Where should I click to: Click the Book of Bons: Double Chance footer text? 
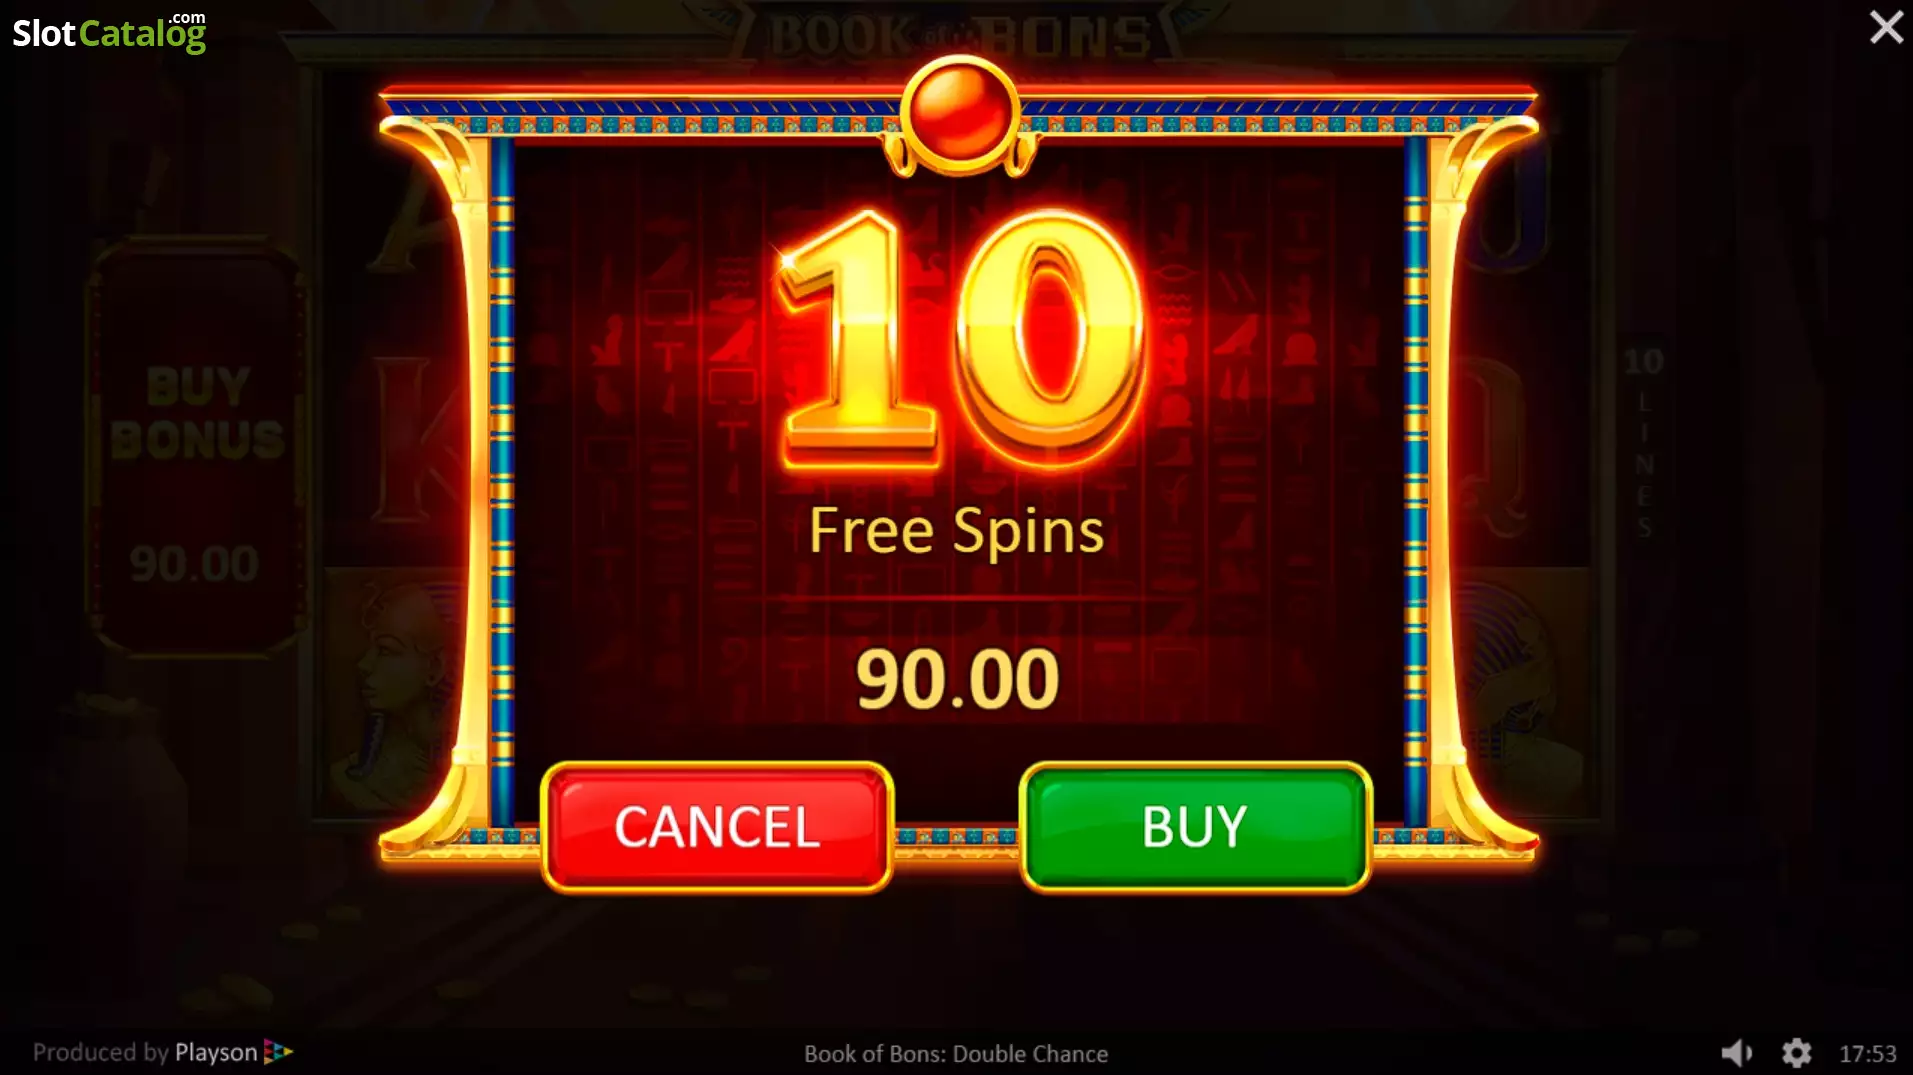[x=956, y=1054]
